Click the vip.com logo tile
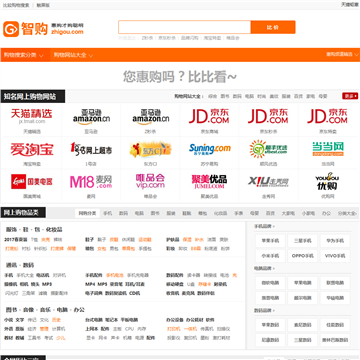The image size is (360, 360). point(150,181)
